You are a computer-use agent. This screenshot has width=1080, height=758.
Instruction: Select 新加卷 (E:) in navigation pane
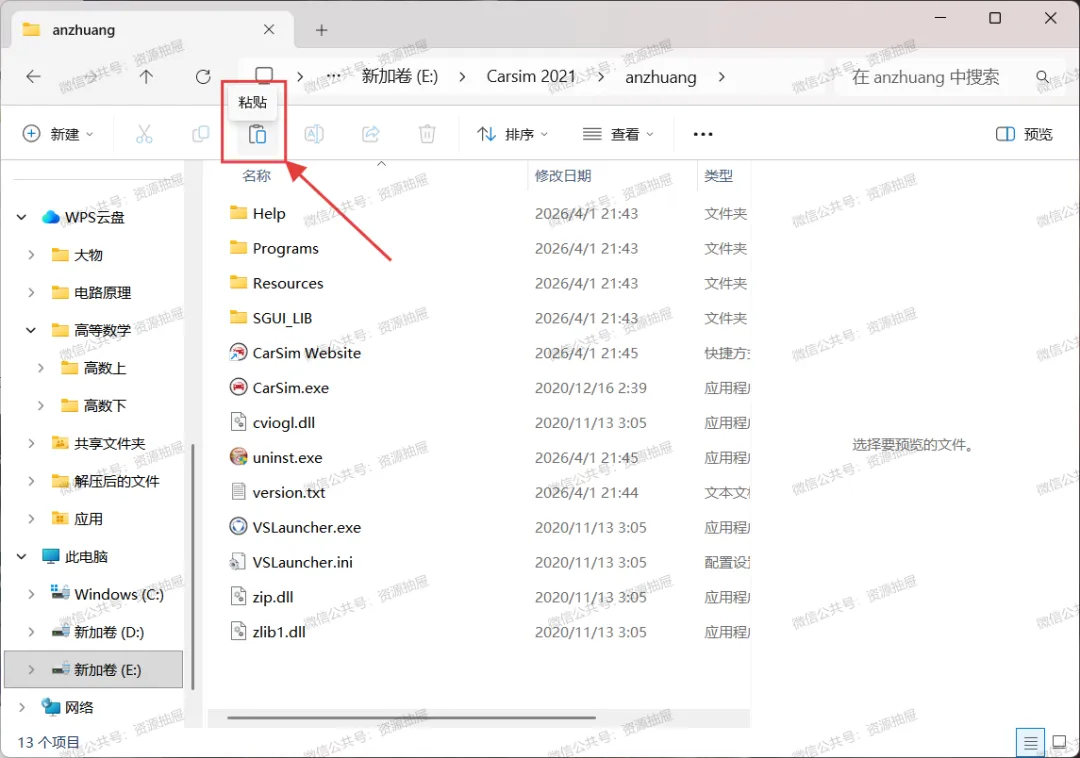point(94,670)
